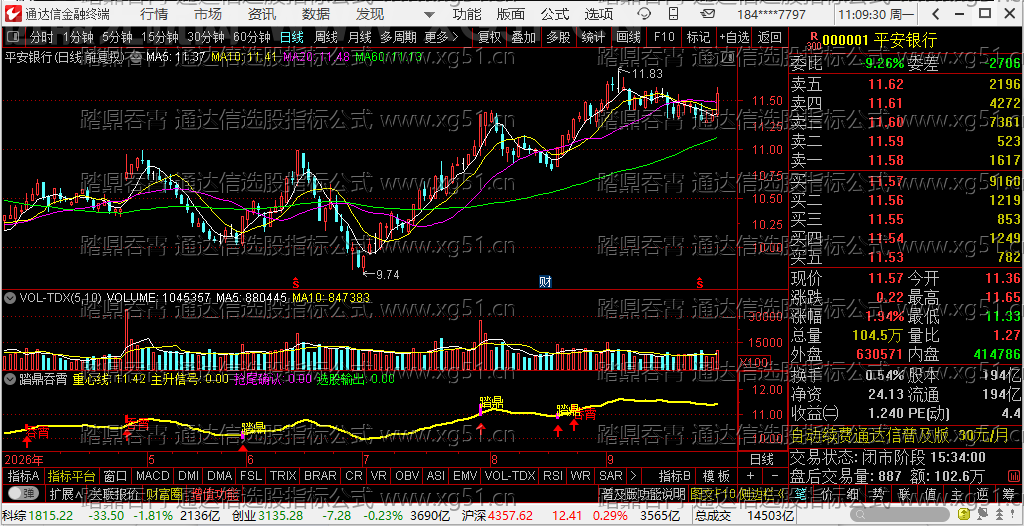Click the 财 marker on the price chart
Image resolution: width=1024 pixels, height=526 pixels.
(x=545, y=282)
